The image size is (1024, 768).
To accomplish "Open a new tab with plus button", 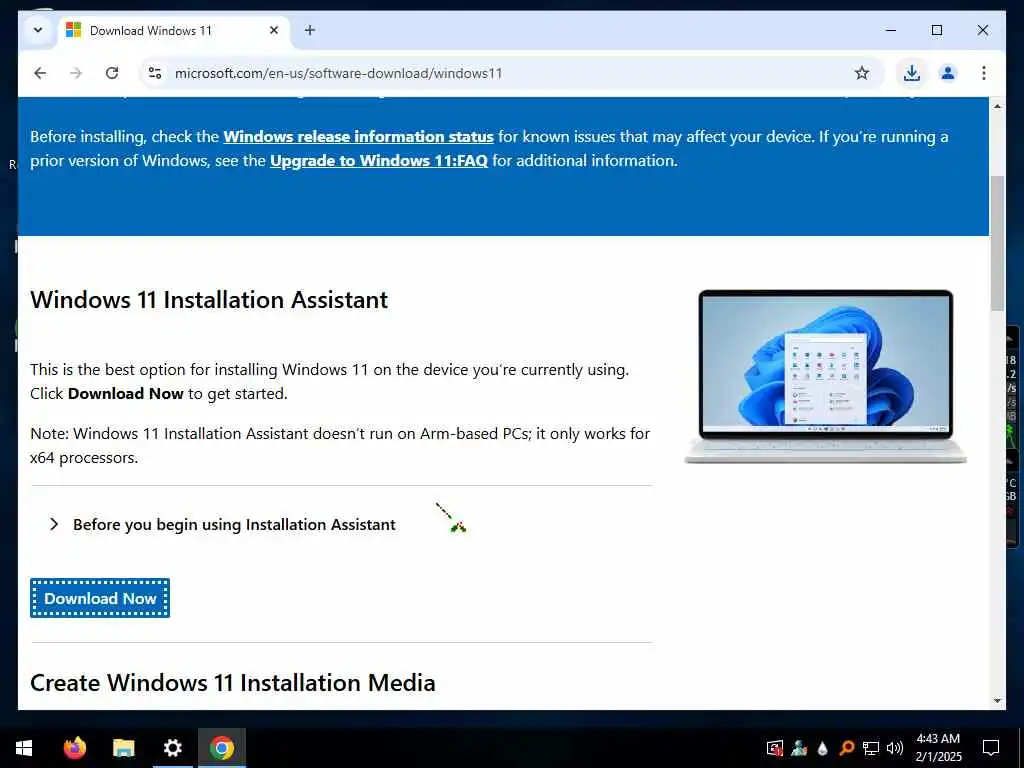I will (310, 30).
